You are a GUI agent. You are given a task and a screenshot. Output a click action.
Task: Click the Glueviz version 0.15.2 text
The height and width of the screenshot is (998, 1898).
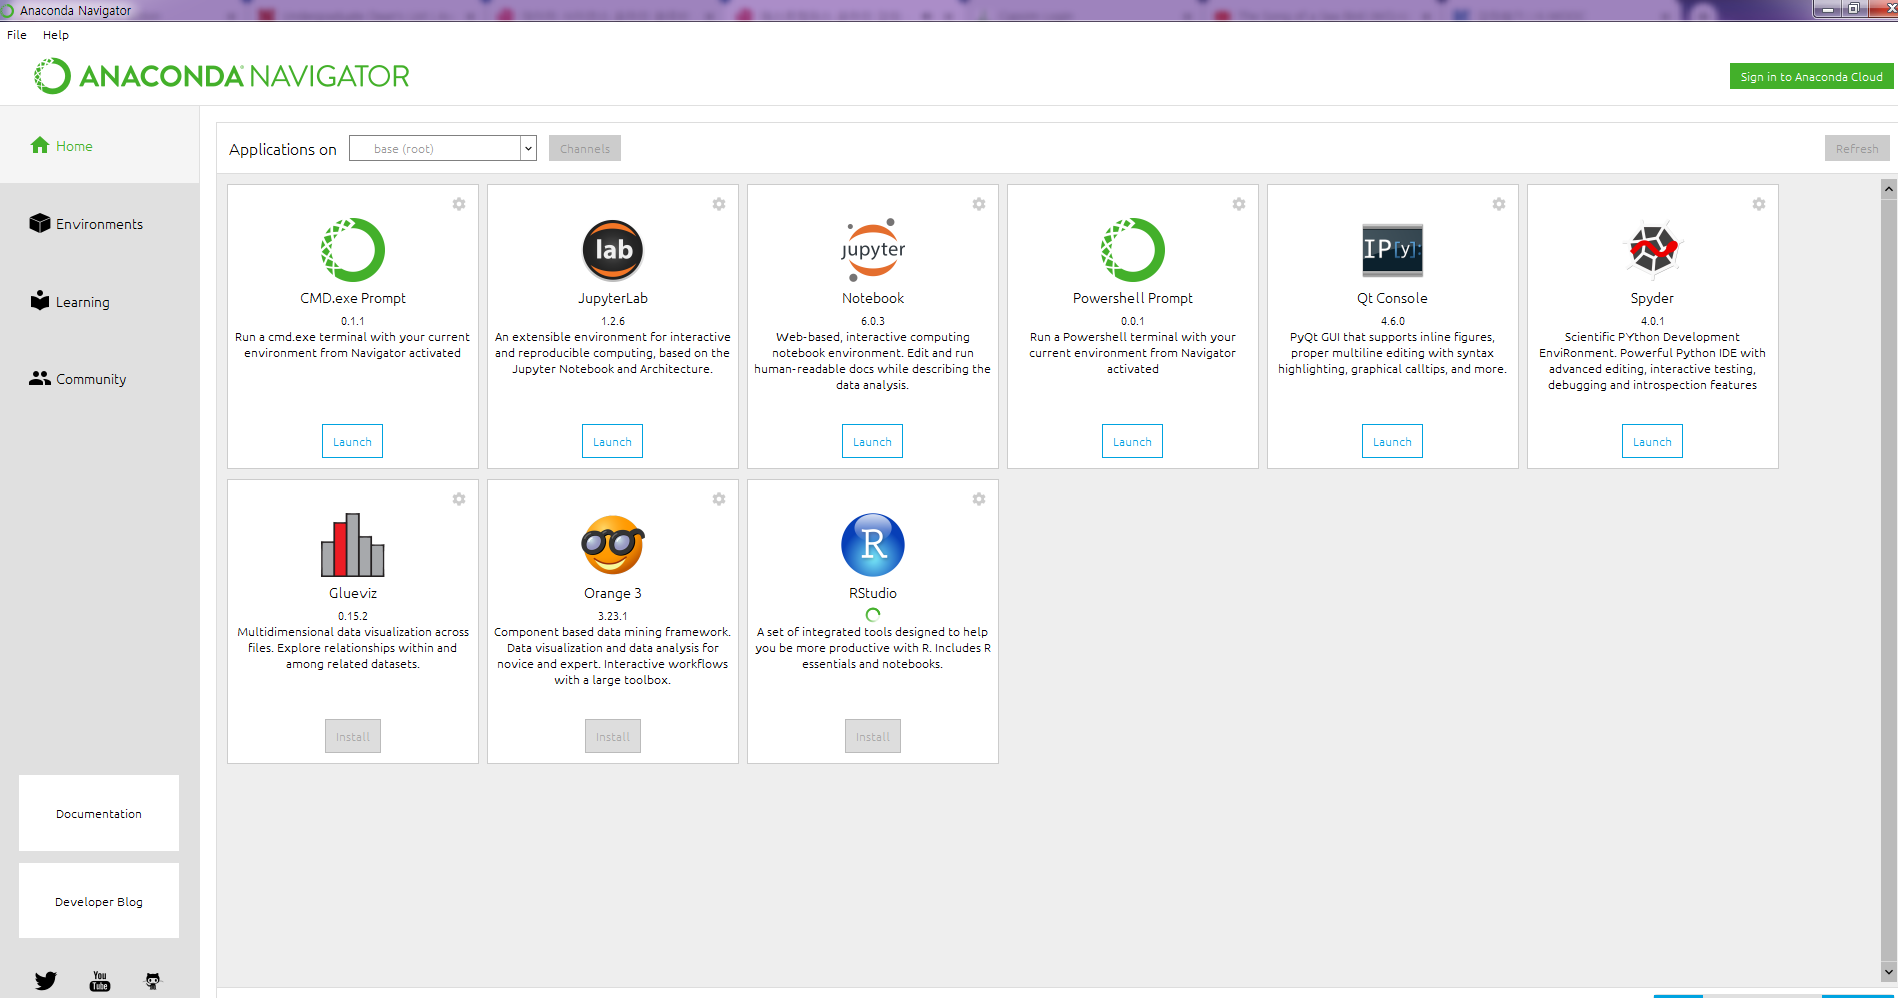353,616
